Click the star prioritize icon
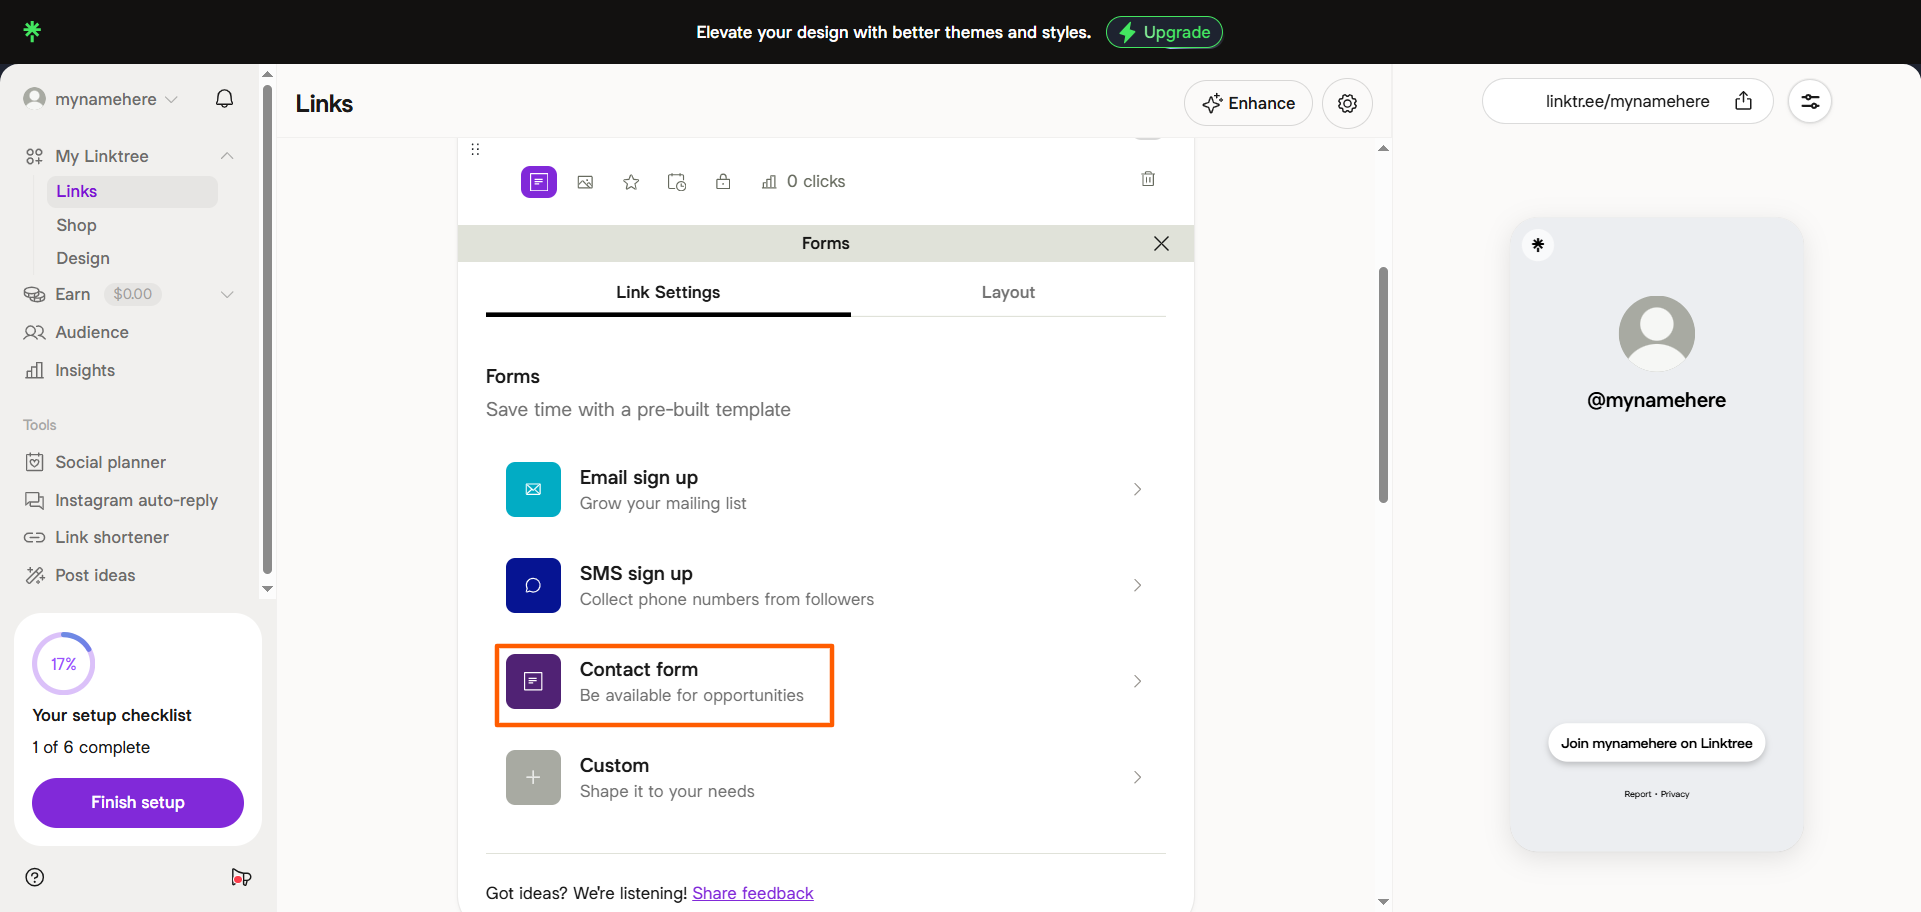1921x912 pixels. coord(631,182)
